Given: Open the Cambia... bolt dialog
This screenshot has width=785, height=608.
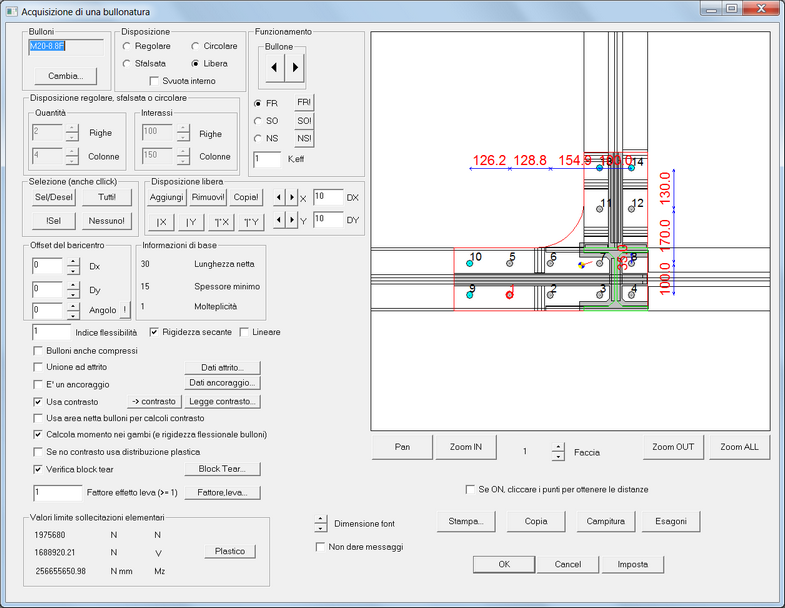Looking at the screenshot, I should [65, 75].
